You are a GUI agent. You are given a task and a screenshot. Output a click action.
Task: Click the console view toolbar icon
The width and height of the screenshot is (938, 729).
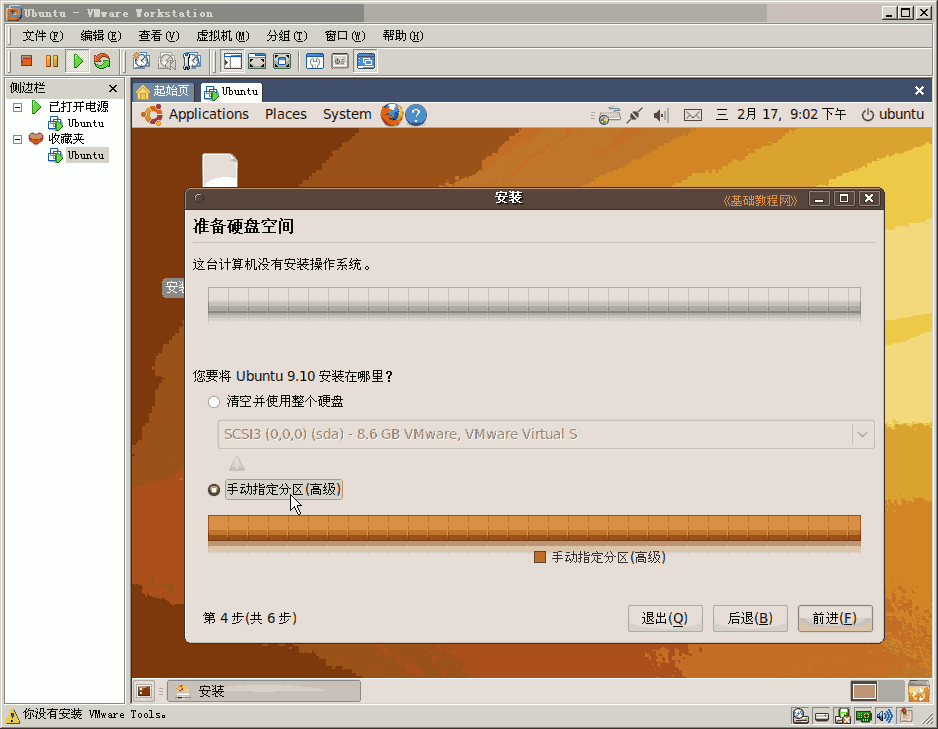tap(366, 61)
